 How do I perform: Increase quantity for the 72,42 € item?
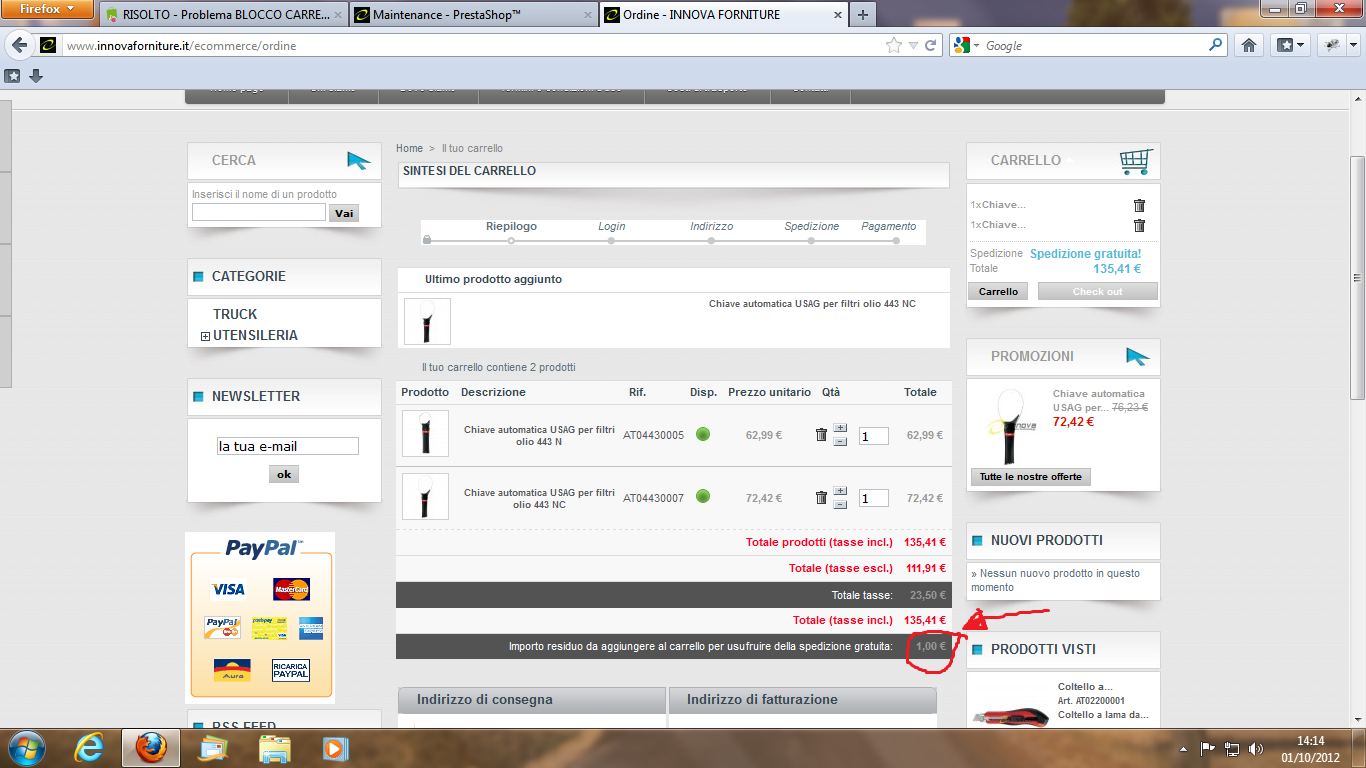click(x=840, y=492)
